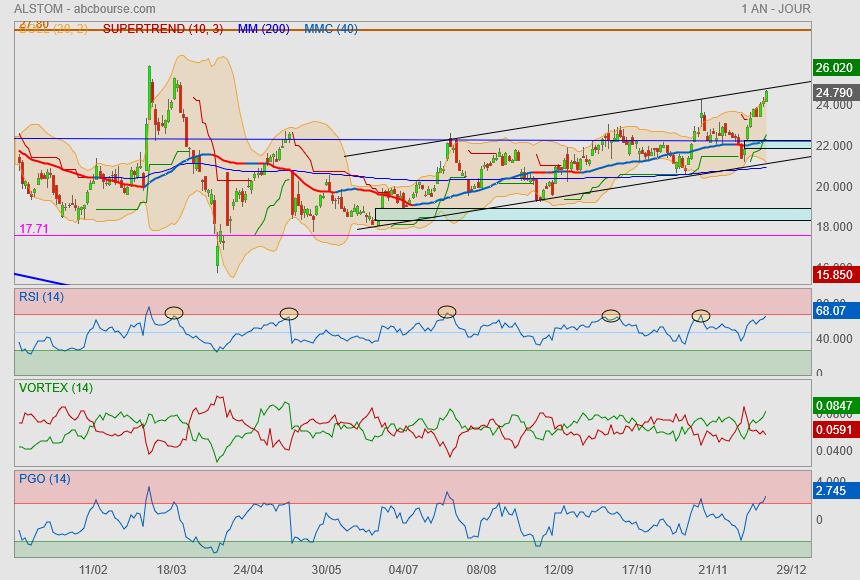Click the magenta 17.71 support level label

34,229
